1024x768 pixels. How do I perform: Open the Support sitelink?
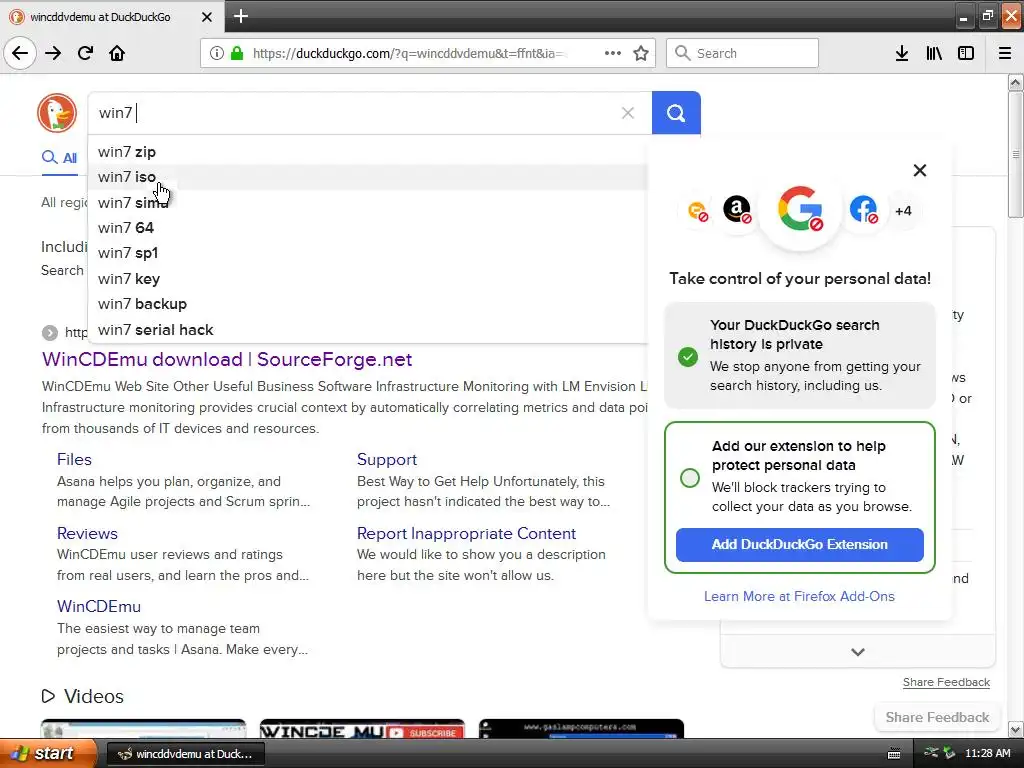pos(387,459)
